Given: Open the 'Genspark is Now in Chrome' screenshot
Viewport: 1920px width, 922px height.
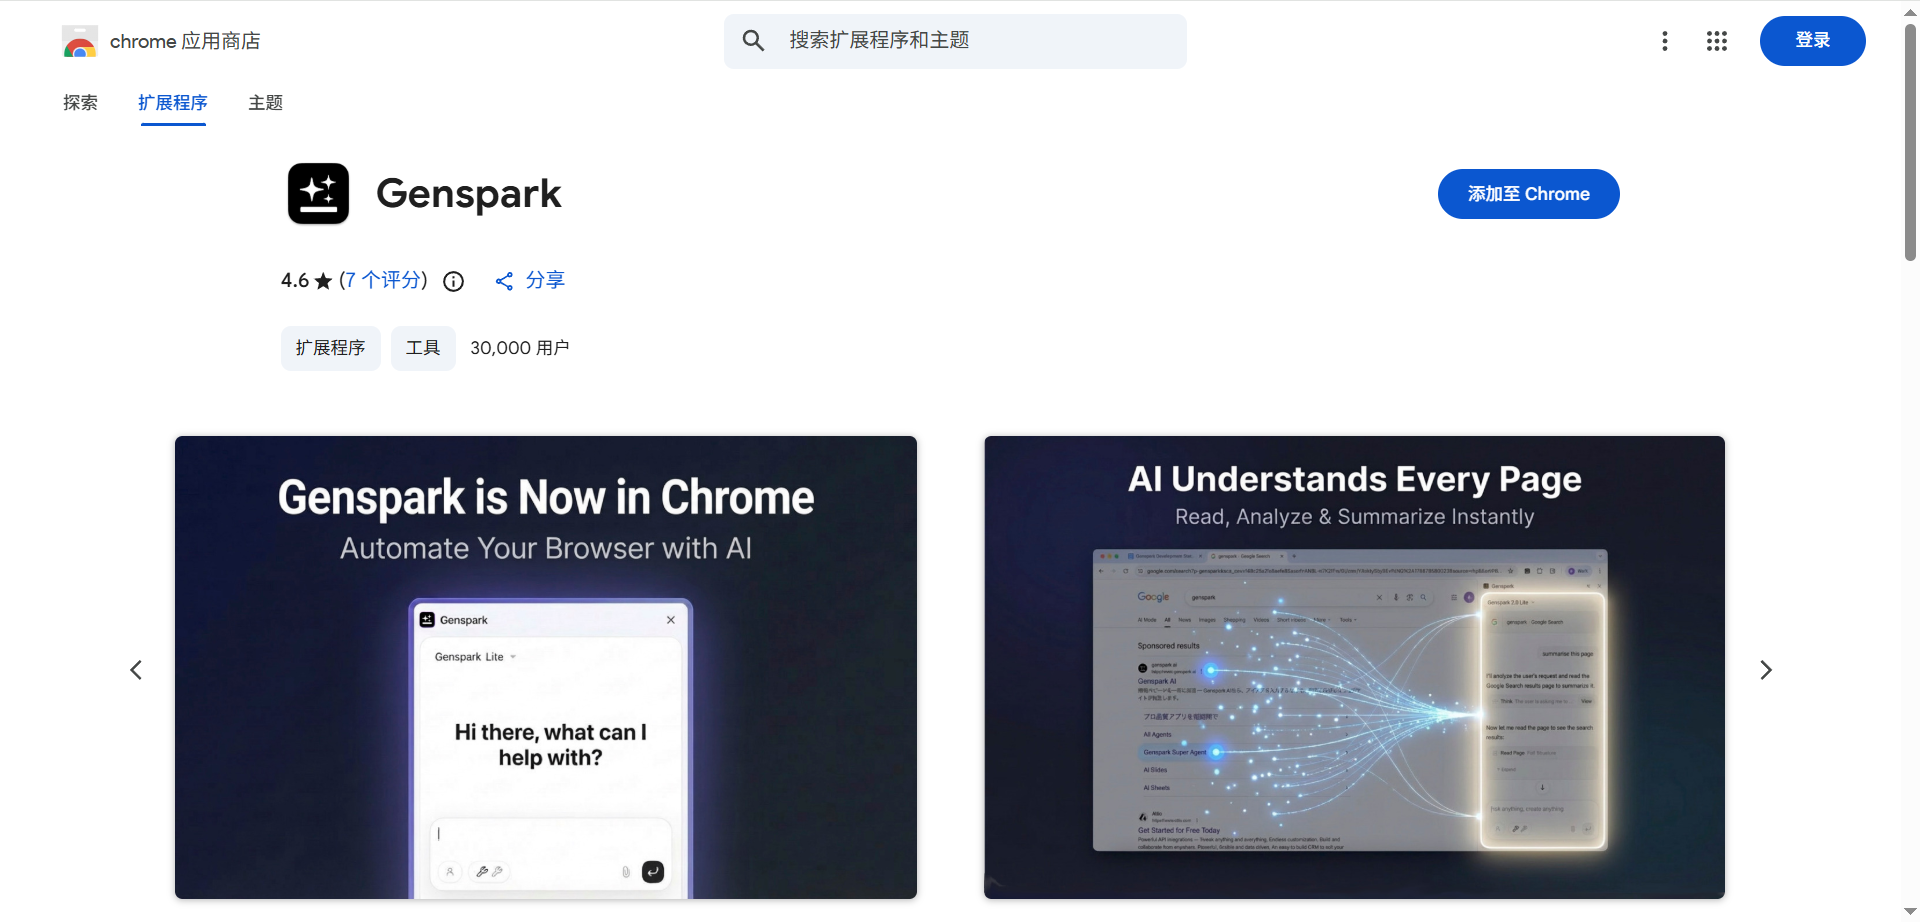Looking at the screenshot, I should [x=546, y=667].
